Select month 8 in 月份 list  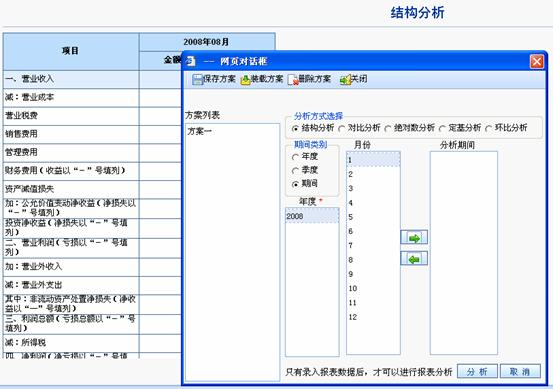click(x=373, y=260)
